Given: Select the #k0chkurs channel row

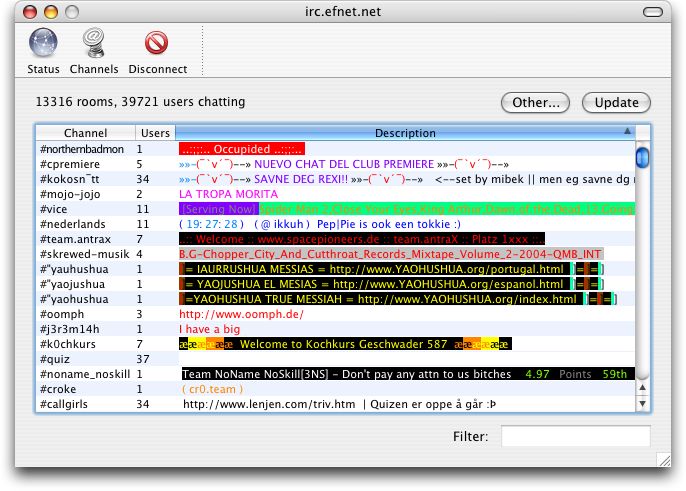Looking at the screenshot, I should click(336, 344).
